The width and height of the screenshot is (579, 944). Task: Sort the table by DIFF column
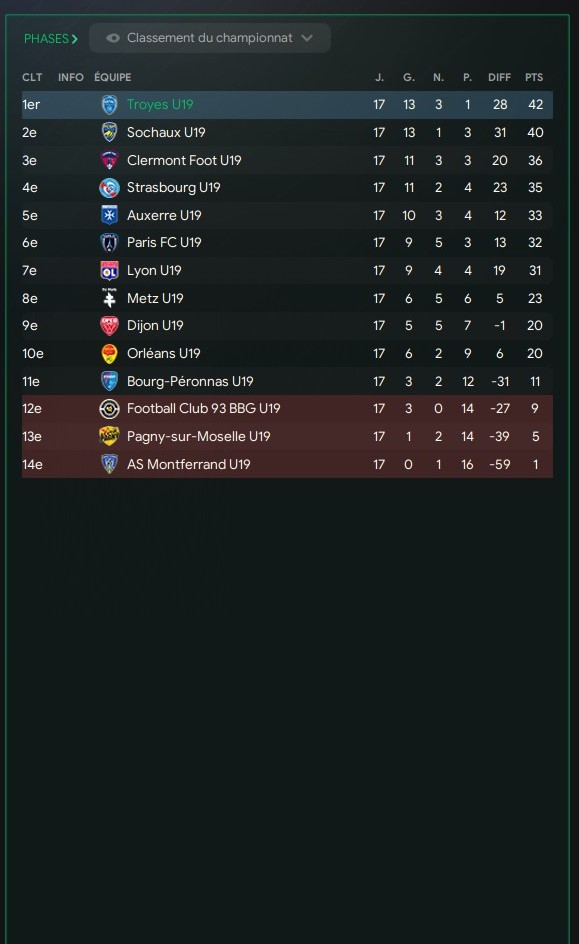[x=500, y=77]
